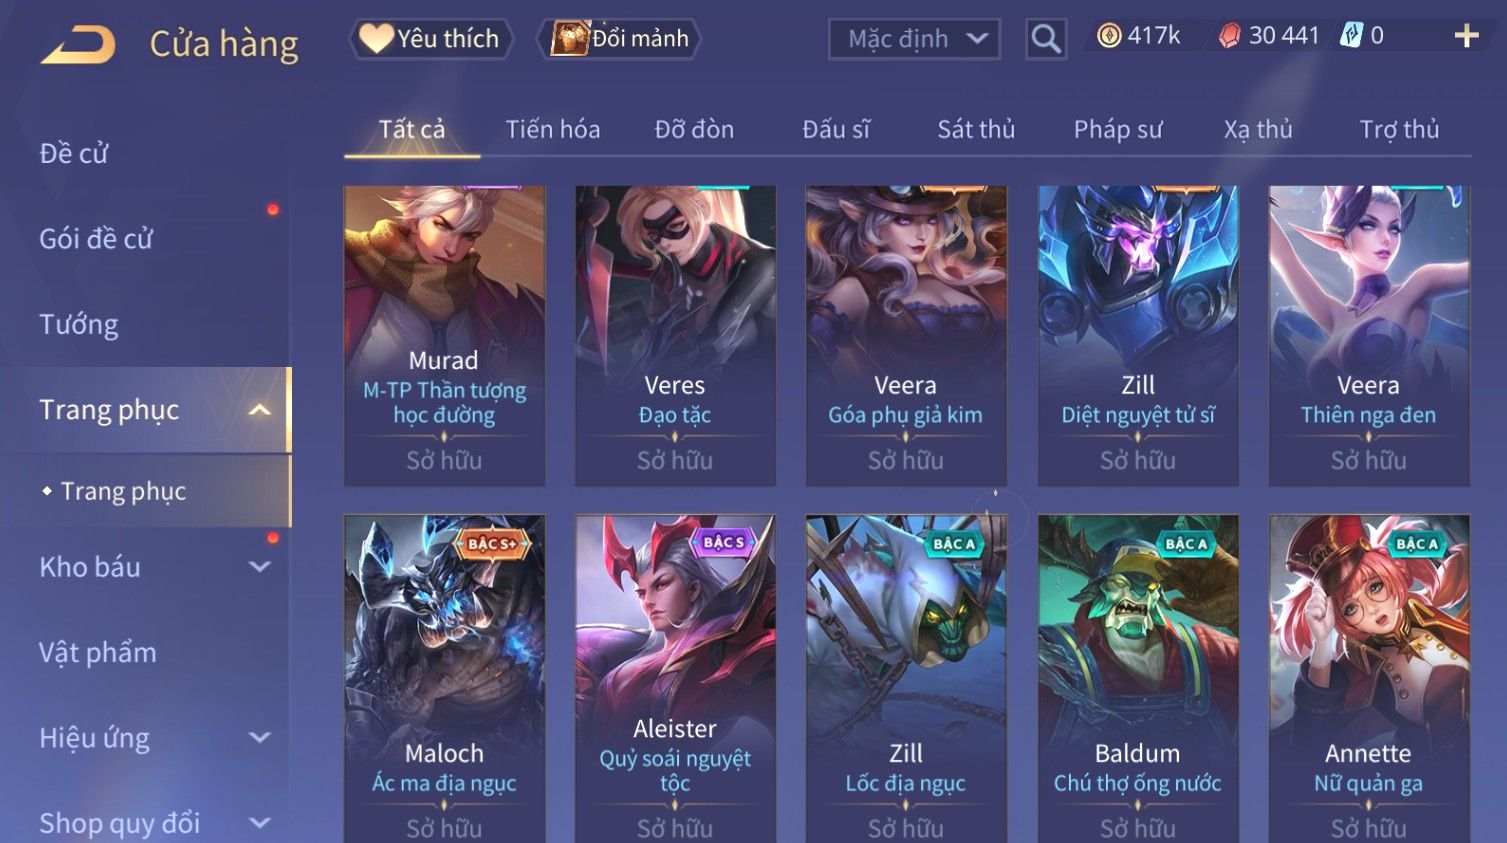Select the Murad M-TP Thần tượng skin card

[x=444, y=336]
